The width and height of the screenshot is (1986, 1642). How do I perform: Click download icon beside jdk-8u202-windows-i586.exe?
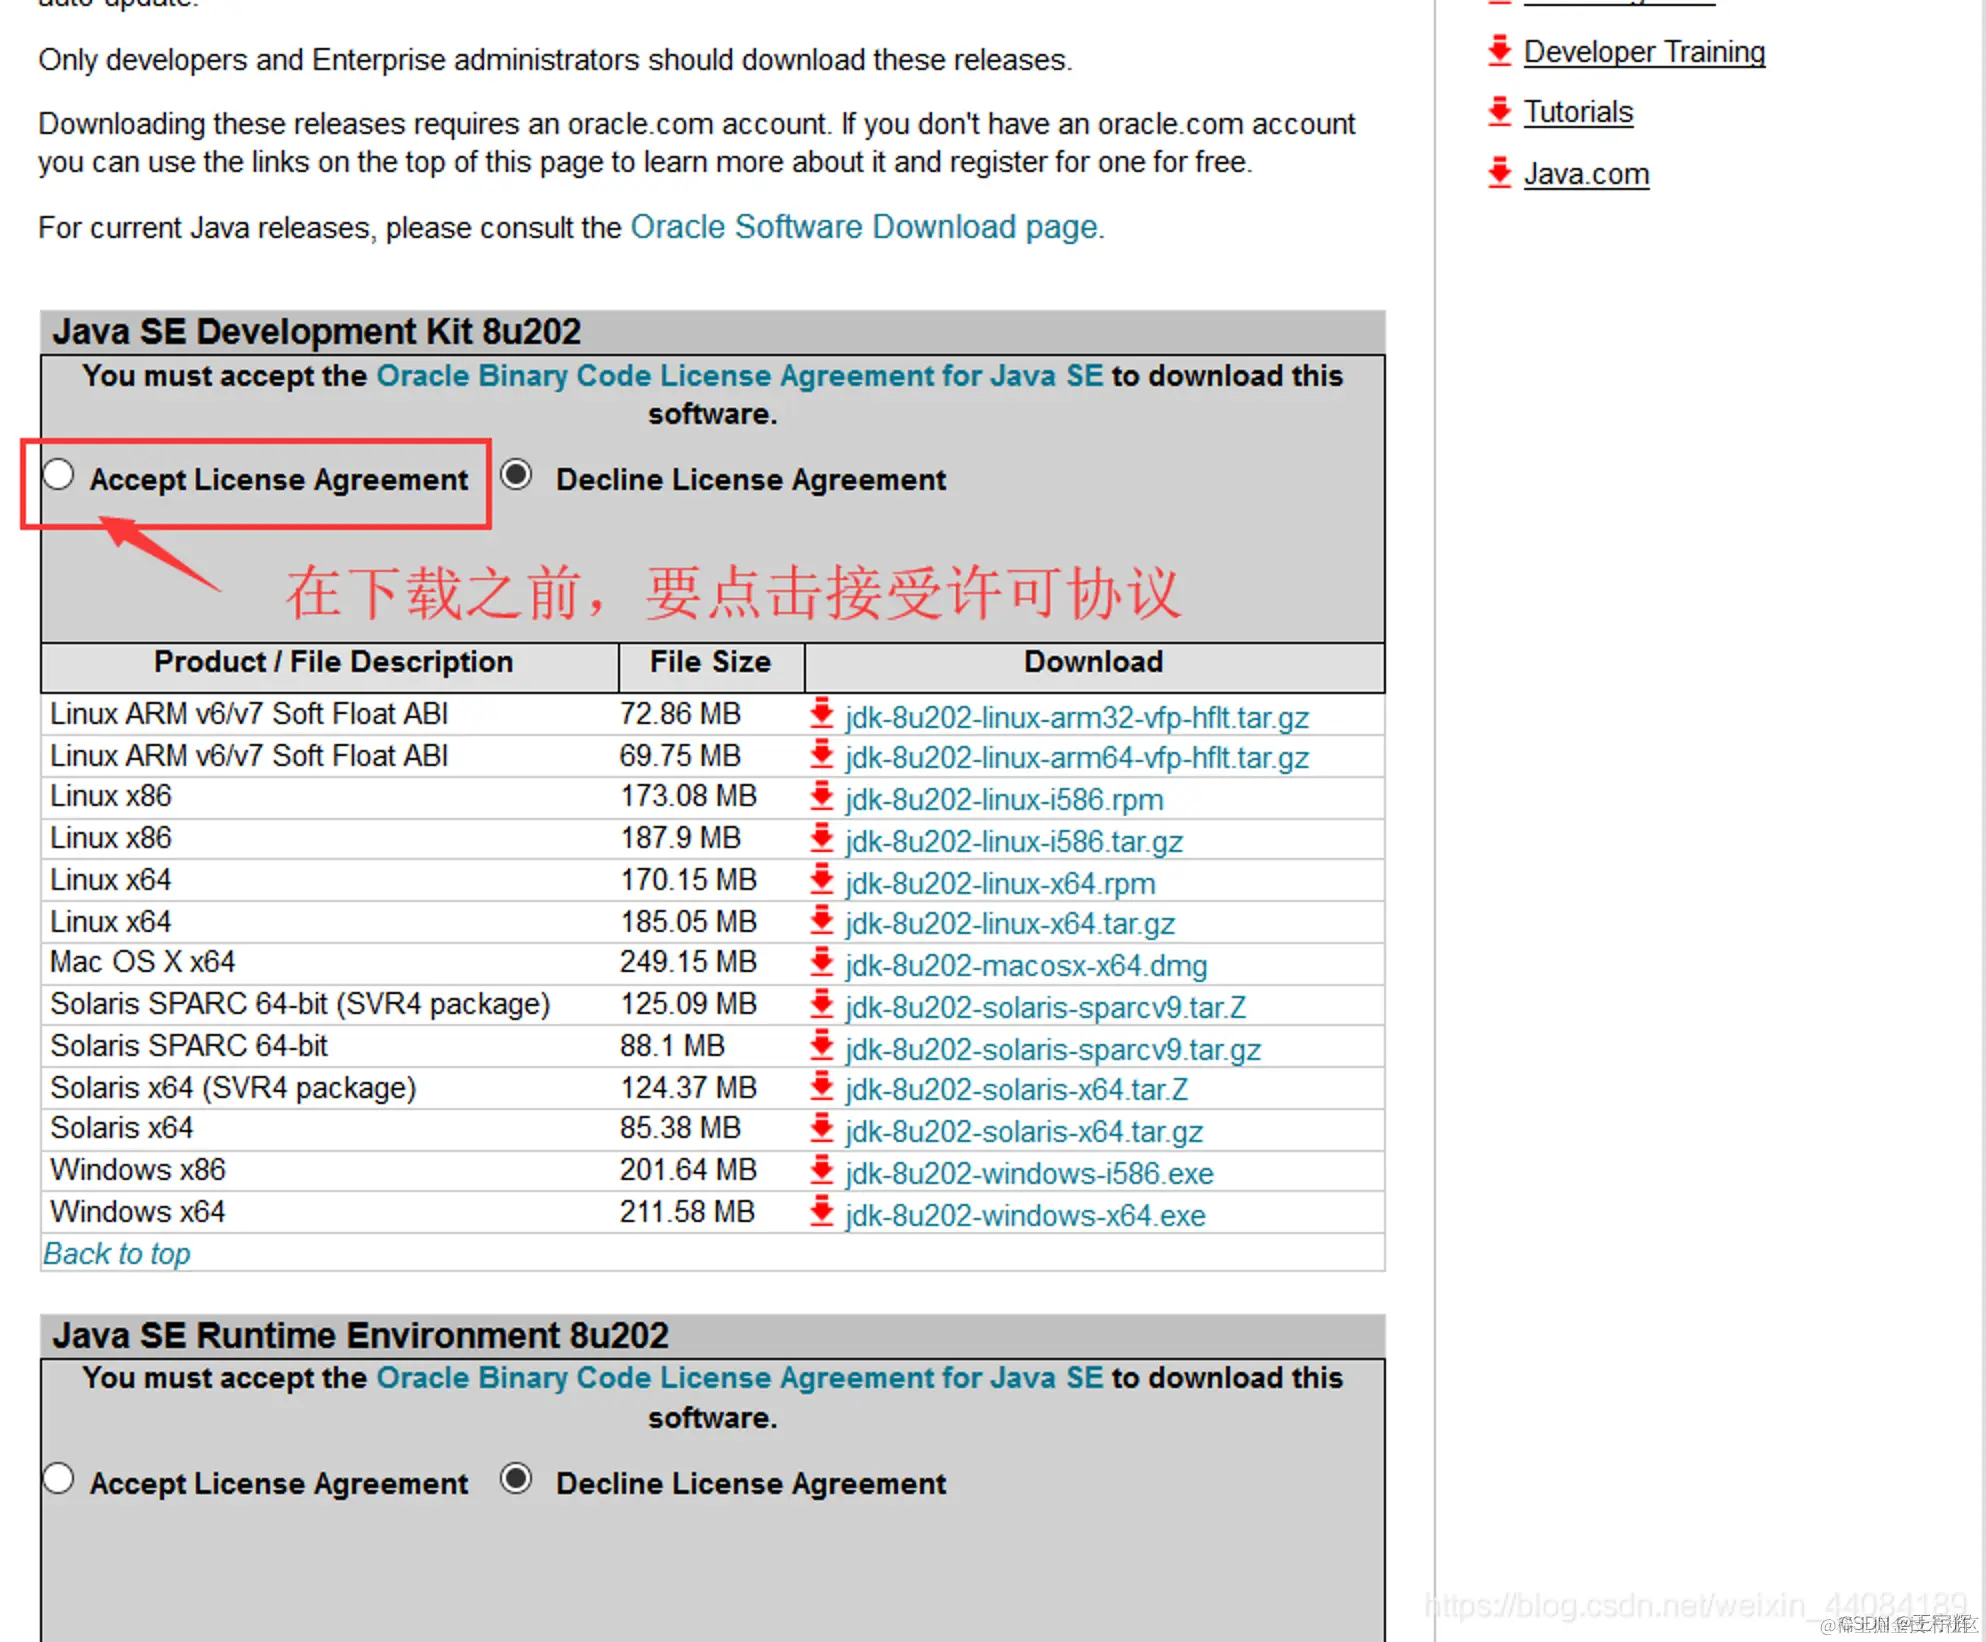(822, 1171)
